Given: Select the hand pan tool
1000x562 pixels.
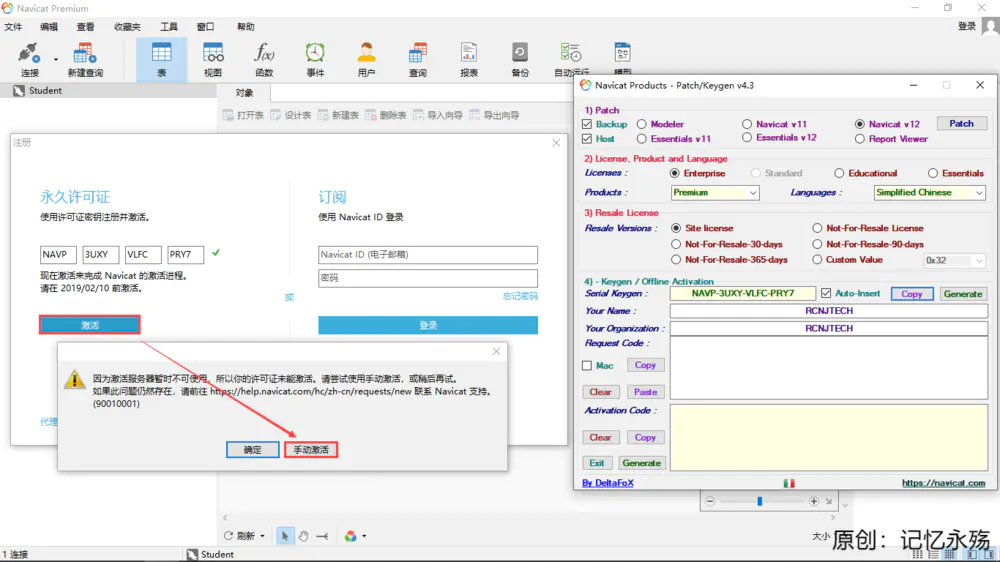Looking at the screenshot, I should click(x=304, y=536).
